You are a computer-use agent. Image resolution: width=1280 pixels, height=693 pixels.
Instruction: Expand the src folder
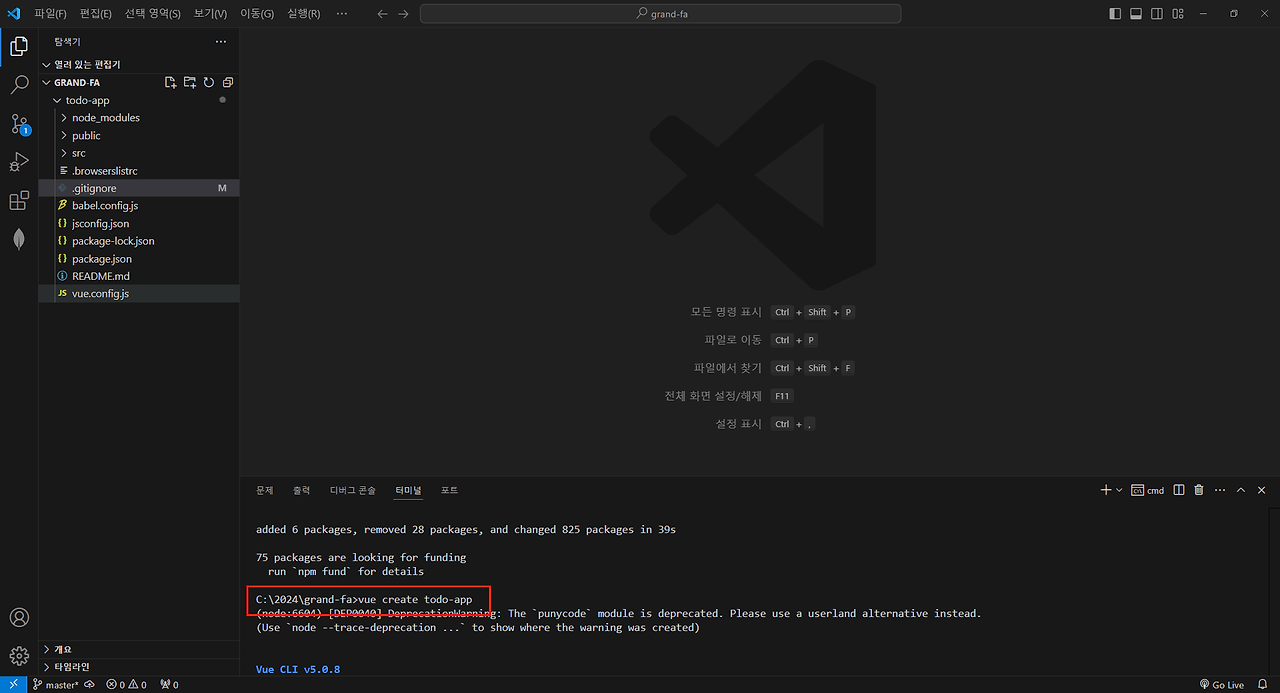(x=139, y=153)
